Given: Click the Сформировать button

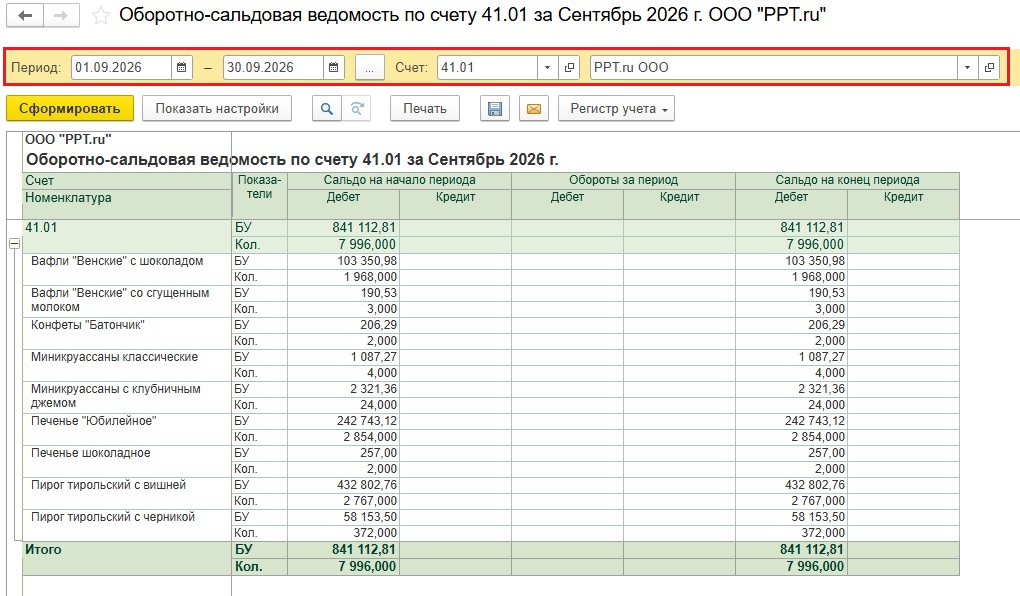Looking at the screenshot, I should pos(70,109).
